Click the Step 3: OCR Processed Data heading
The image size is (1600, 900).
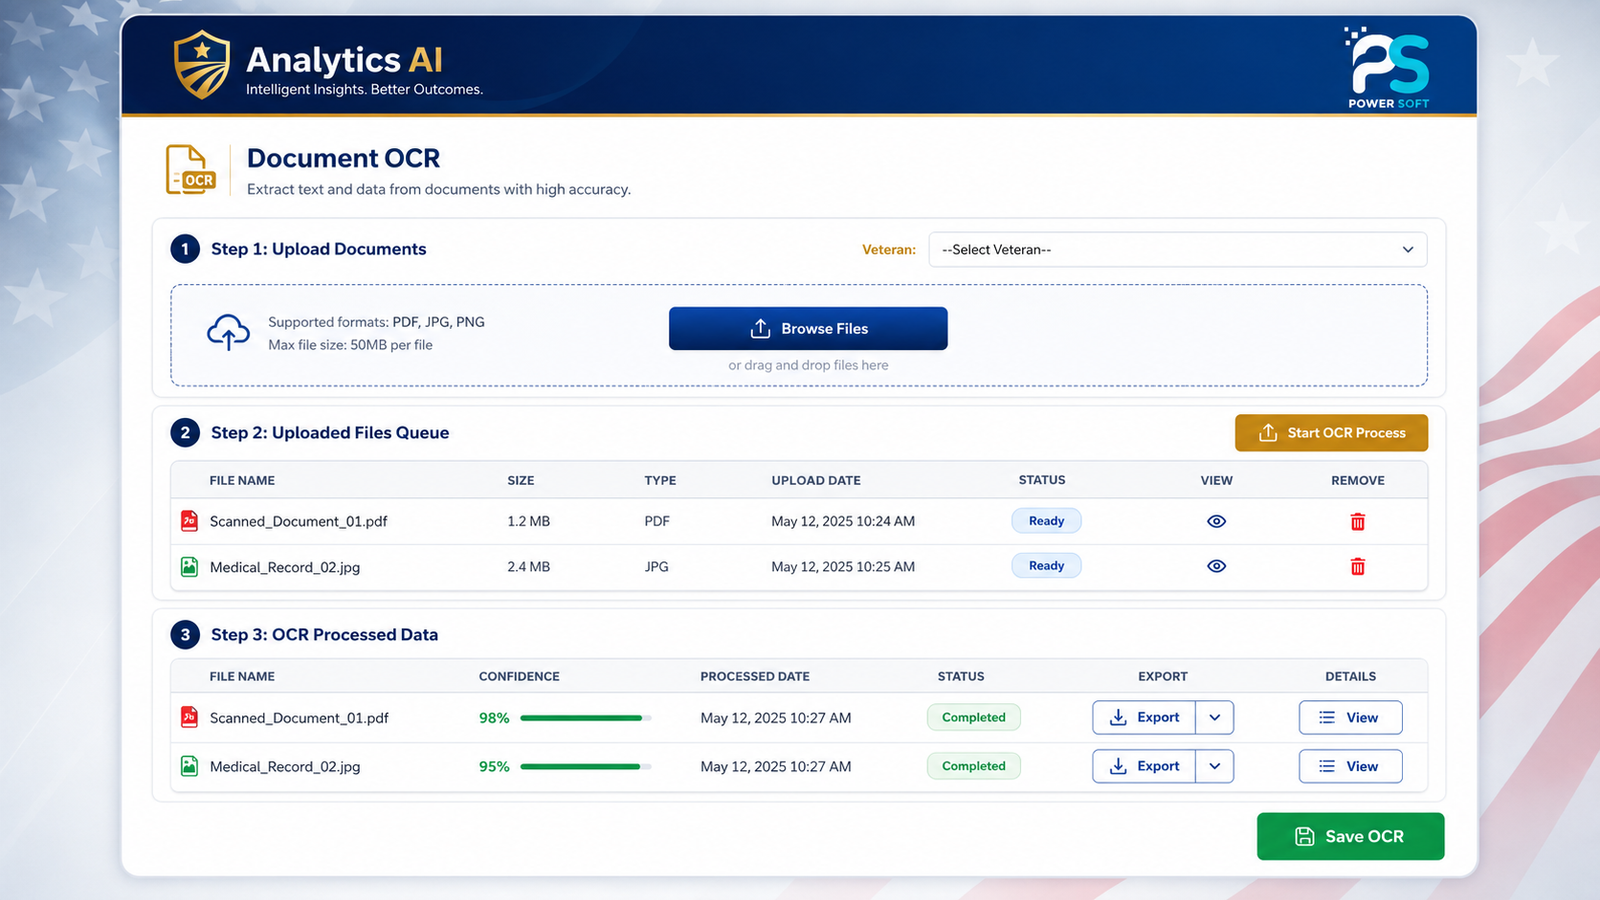324,635
